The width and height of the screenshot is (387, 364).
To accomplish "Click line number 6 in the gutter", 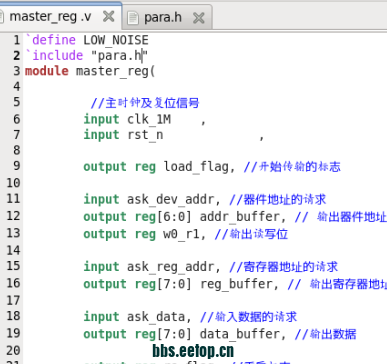I will click(x=17, y=119).
